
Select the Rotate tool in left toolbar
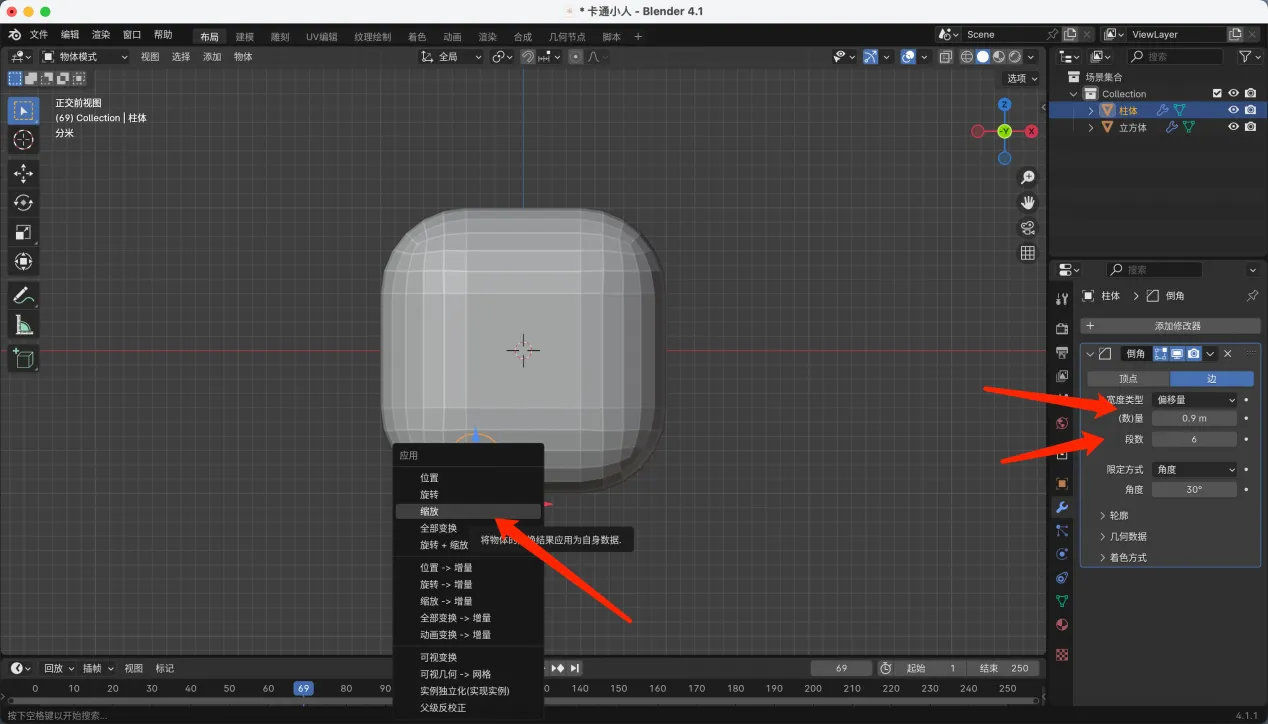[24, 203]
